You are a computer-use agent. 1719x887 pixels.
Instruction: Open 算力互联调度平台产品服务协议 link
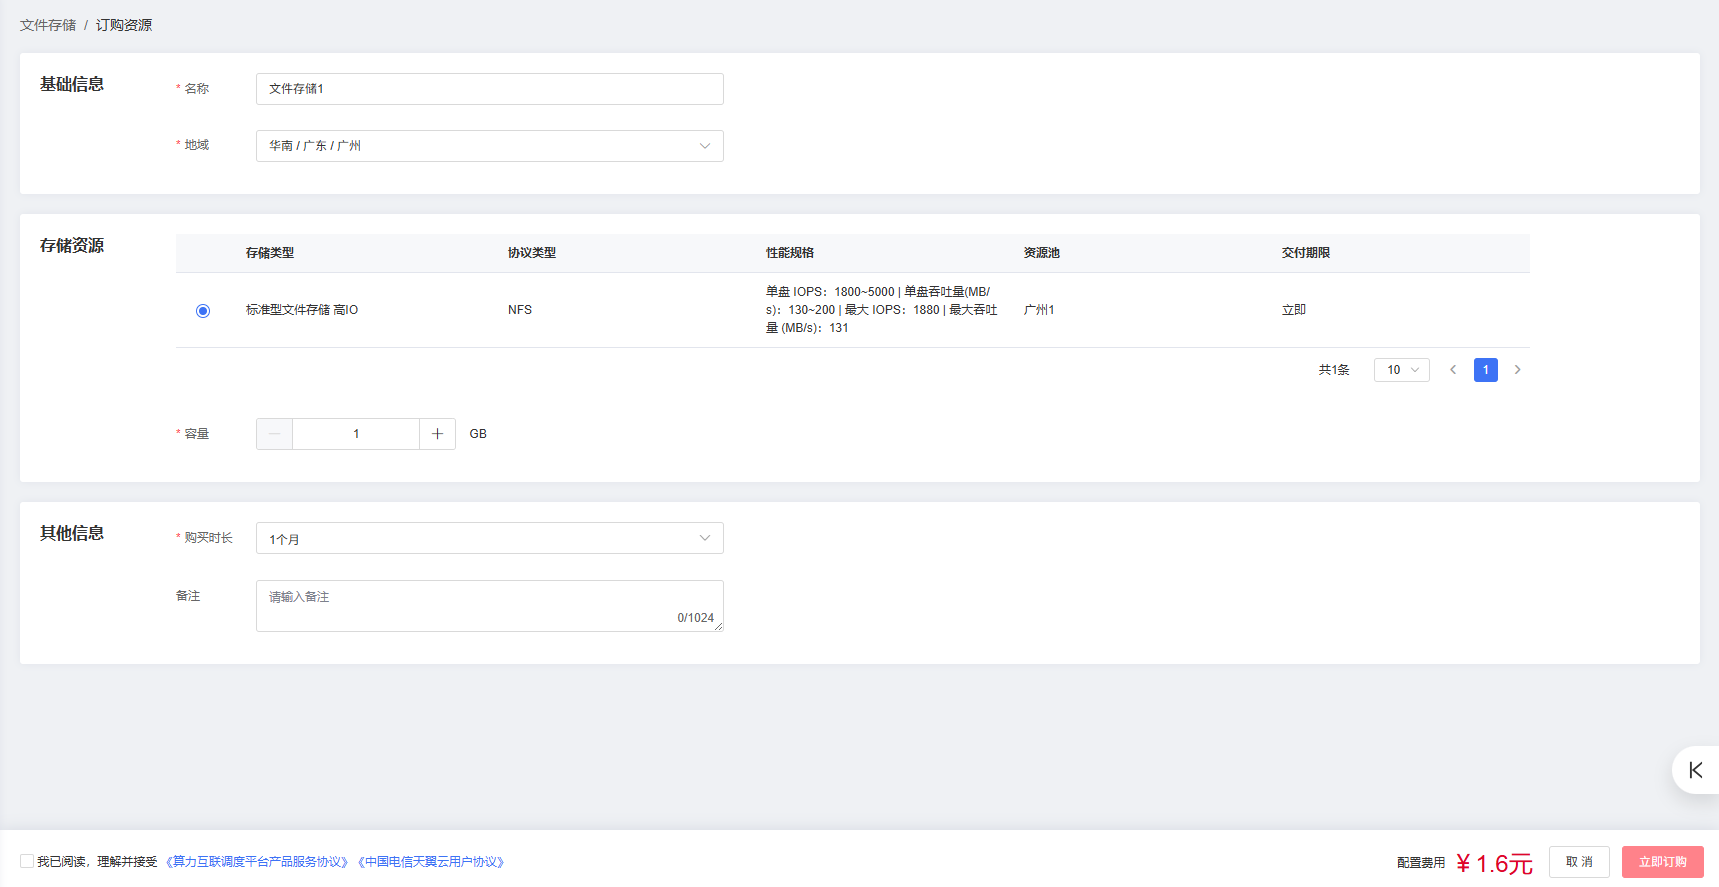(x=257, y=862)
